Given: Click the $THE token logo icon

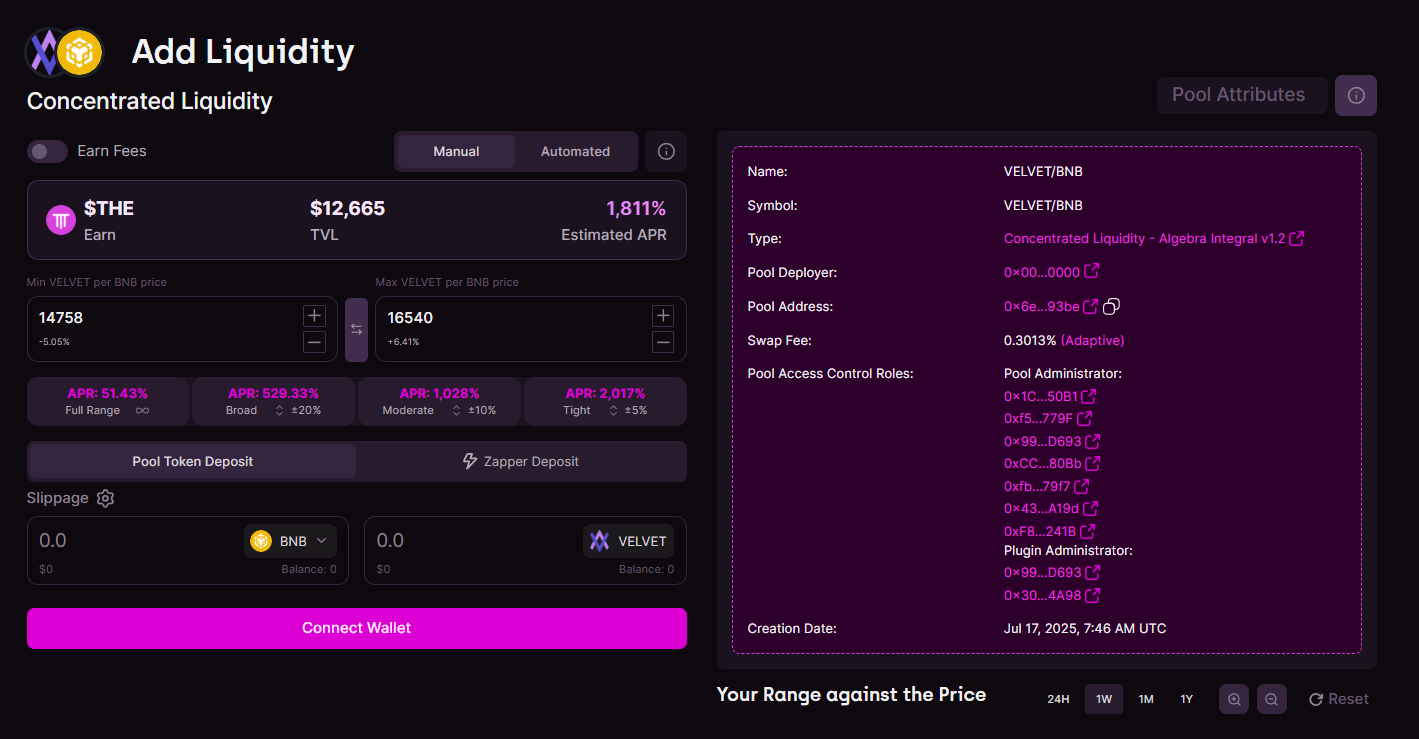Looking at the screenshot, I should click(61, 220).
